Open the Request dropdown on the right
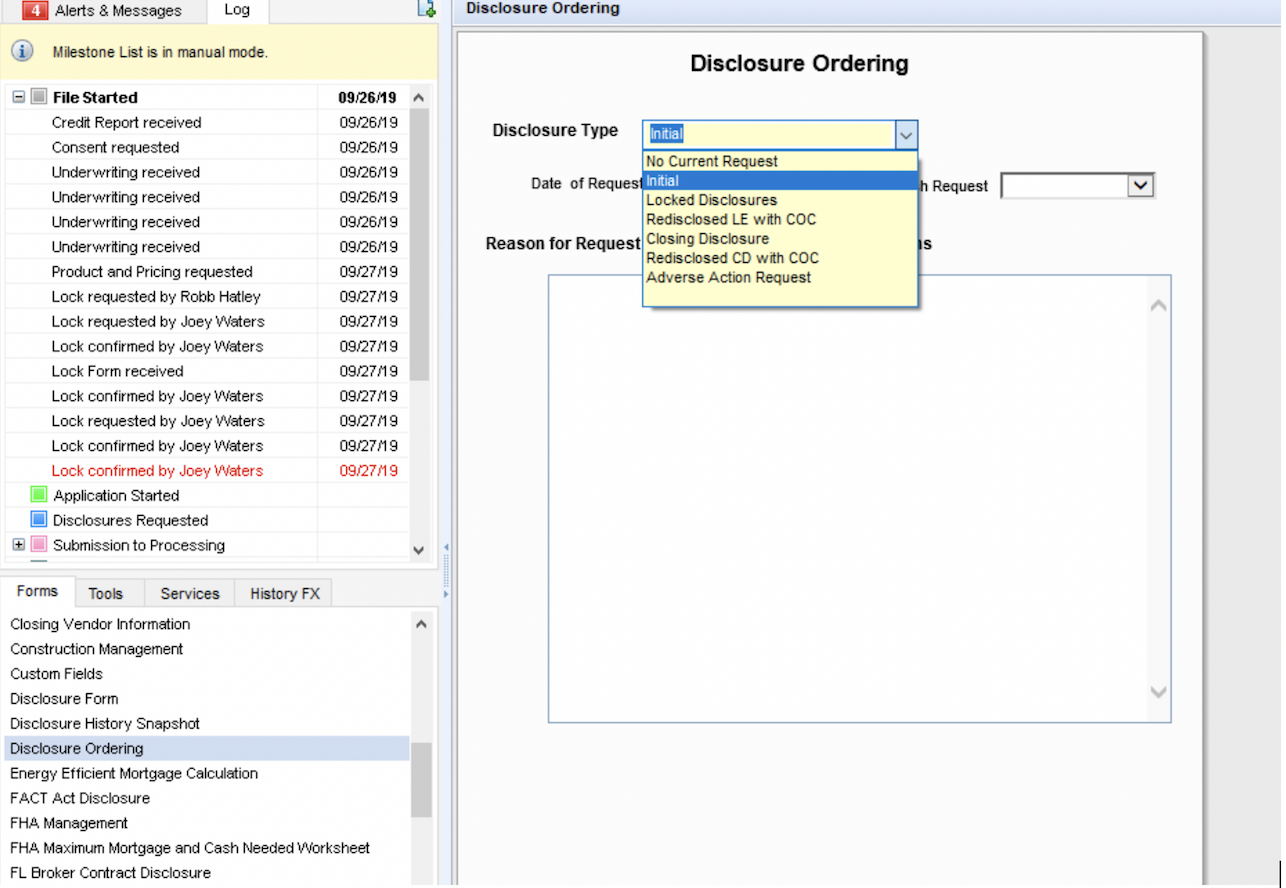 click(1140, 186)
